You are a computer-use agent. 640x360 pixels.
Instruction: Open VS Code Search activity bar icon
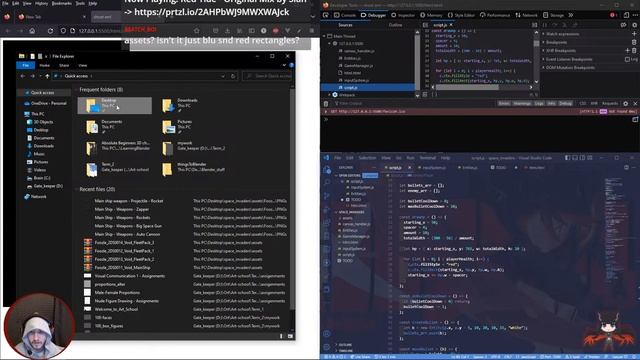coord(327,182)
